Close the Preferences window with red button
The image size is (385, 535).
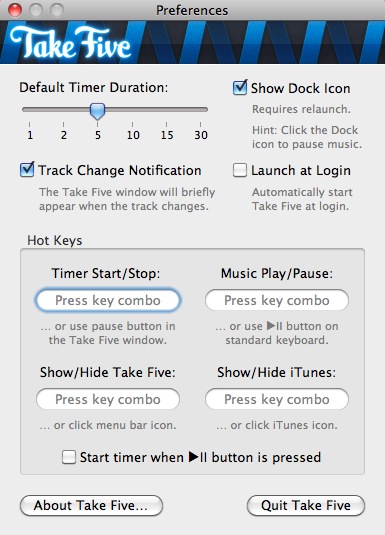(15, 10)
